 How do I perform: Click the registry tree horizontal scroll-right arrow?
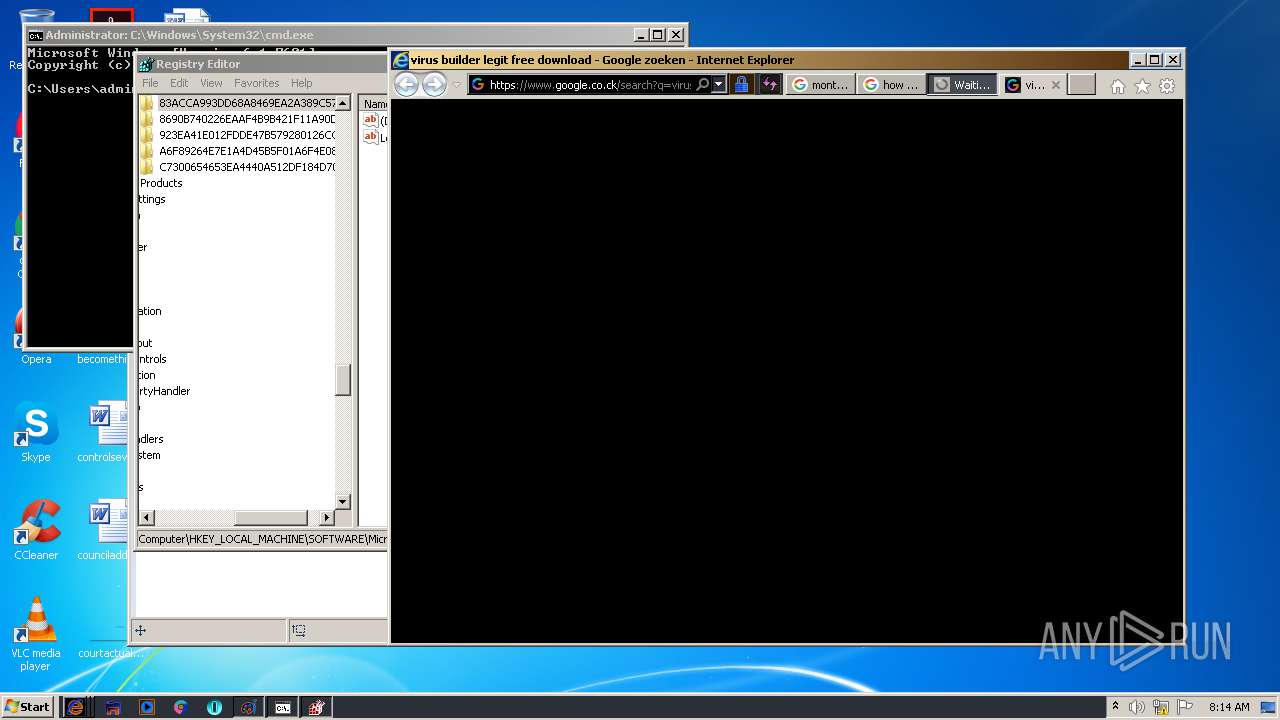tap(326, 517)
